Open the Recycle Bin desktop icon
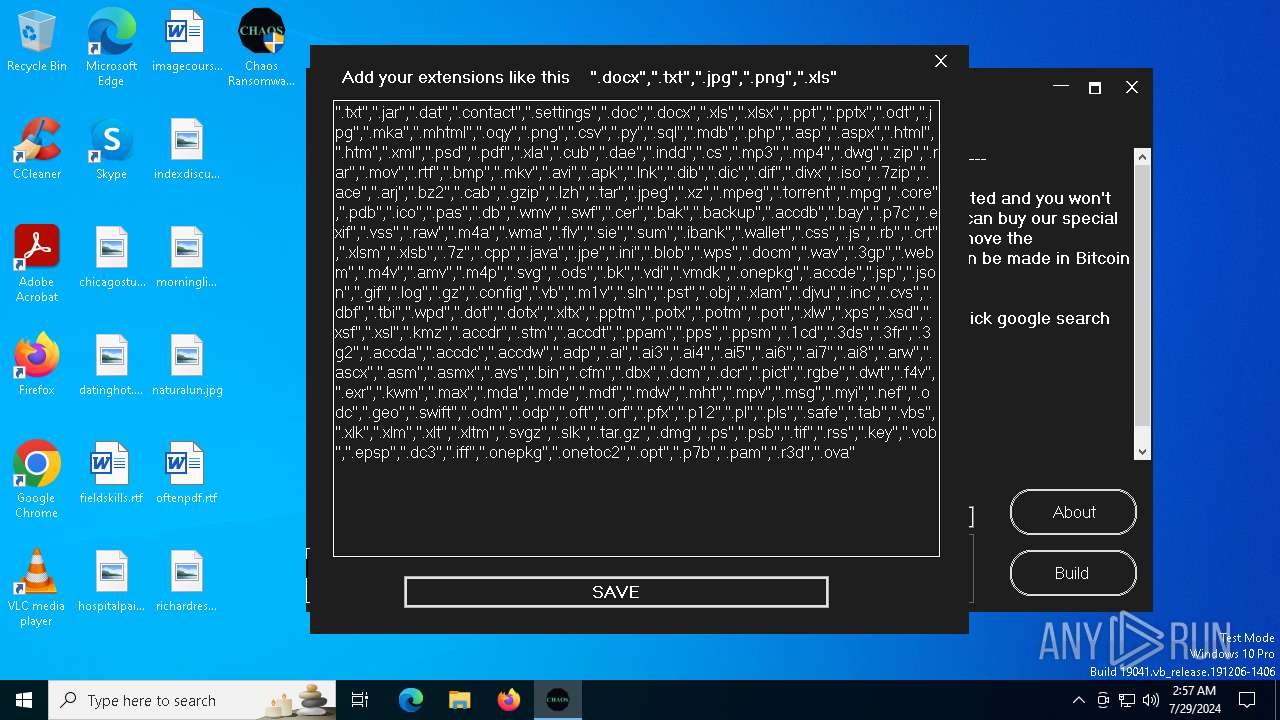 point(36,42)
